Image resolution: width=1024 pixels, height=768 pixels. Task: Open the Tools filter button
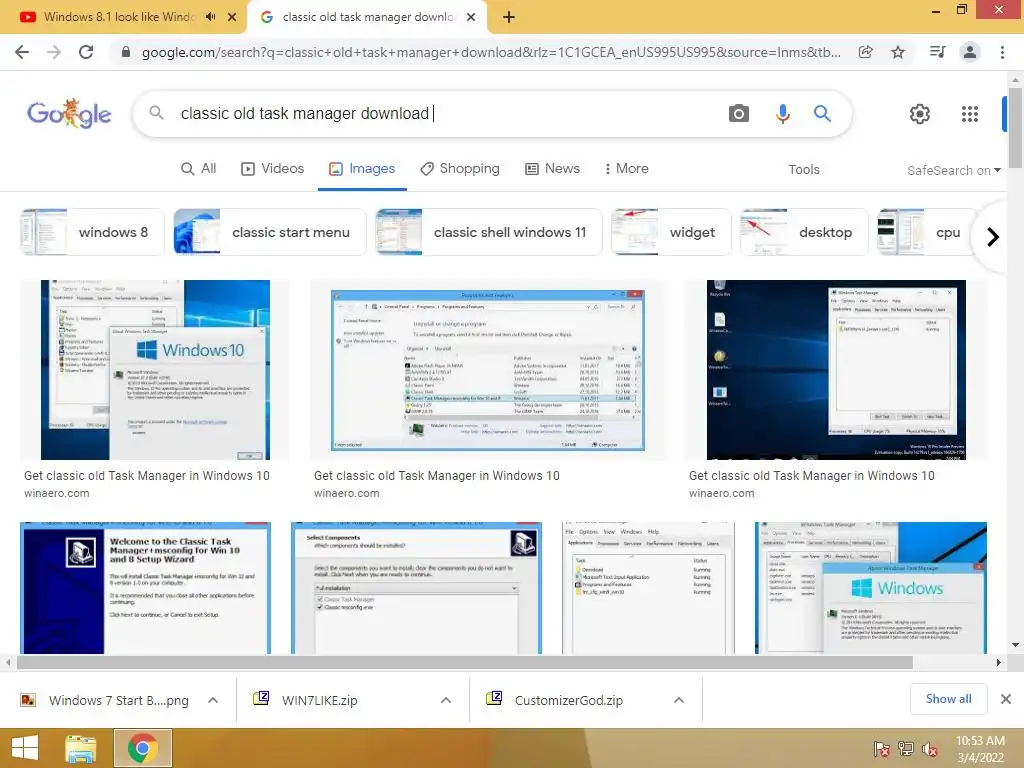pyautogui.click(x=803, y=170)
